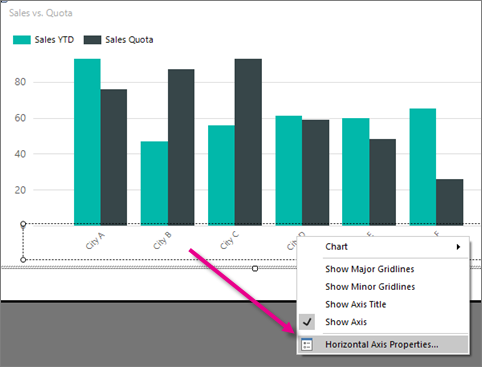Click the City A axis label

coord(95,241)
